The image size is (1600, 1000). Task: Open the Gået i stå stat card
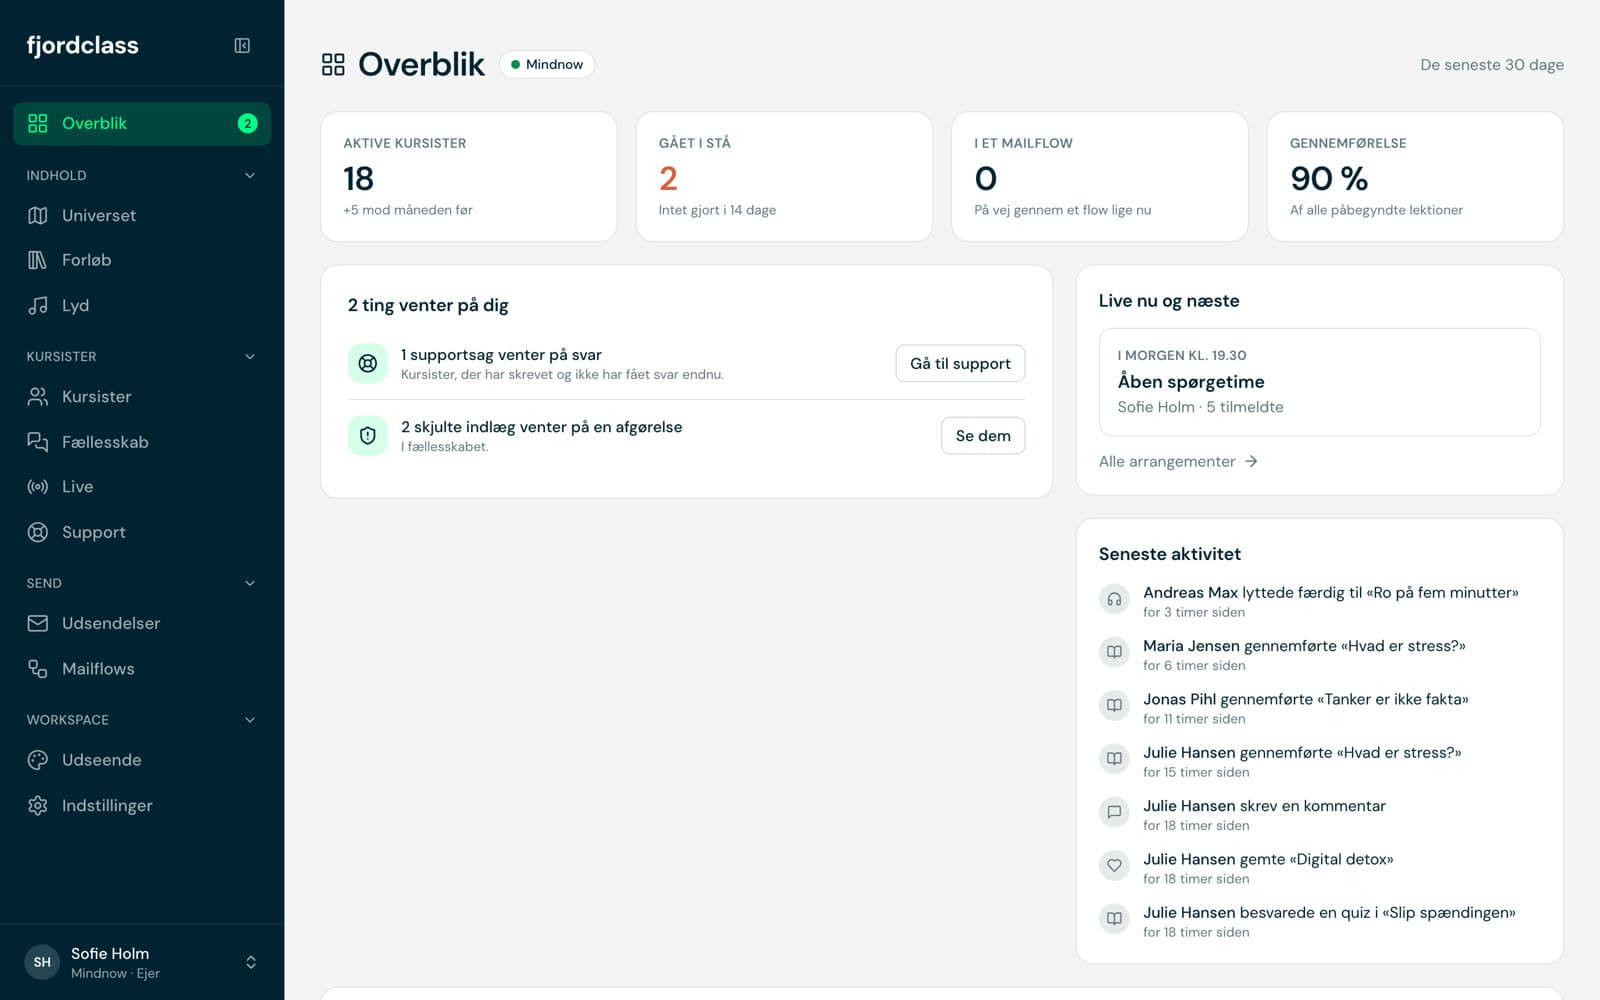point(784,176)
